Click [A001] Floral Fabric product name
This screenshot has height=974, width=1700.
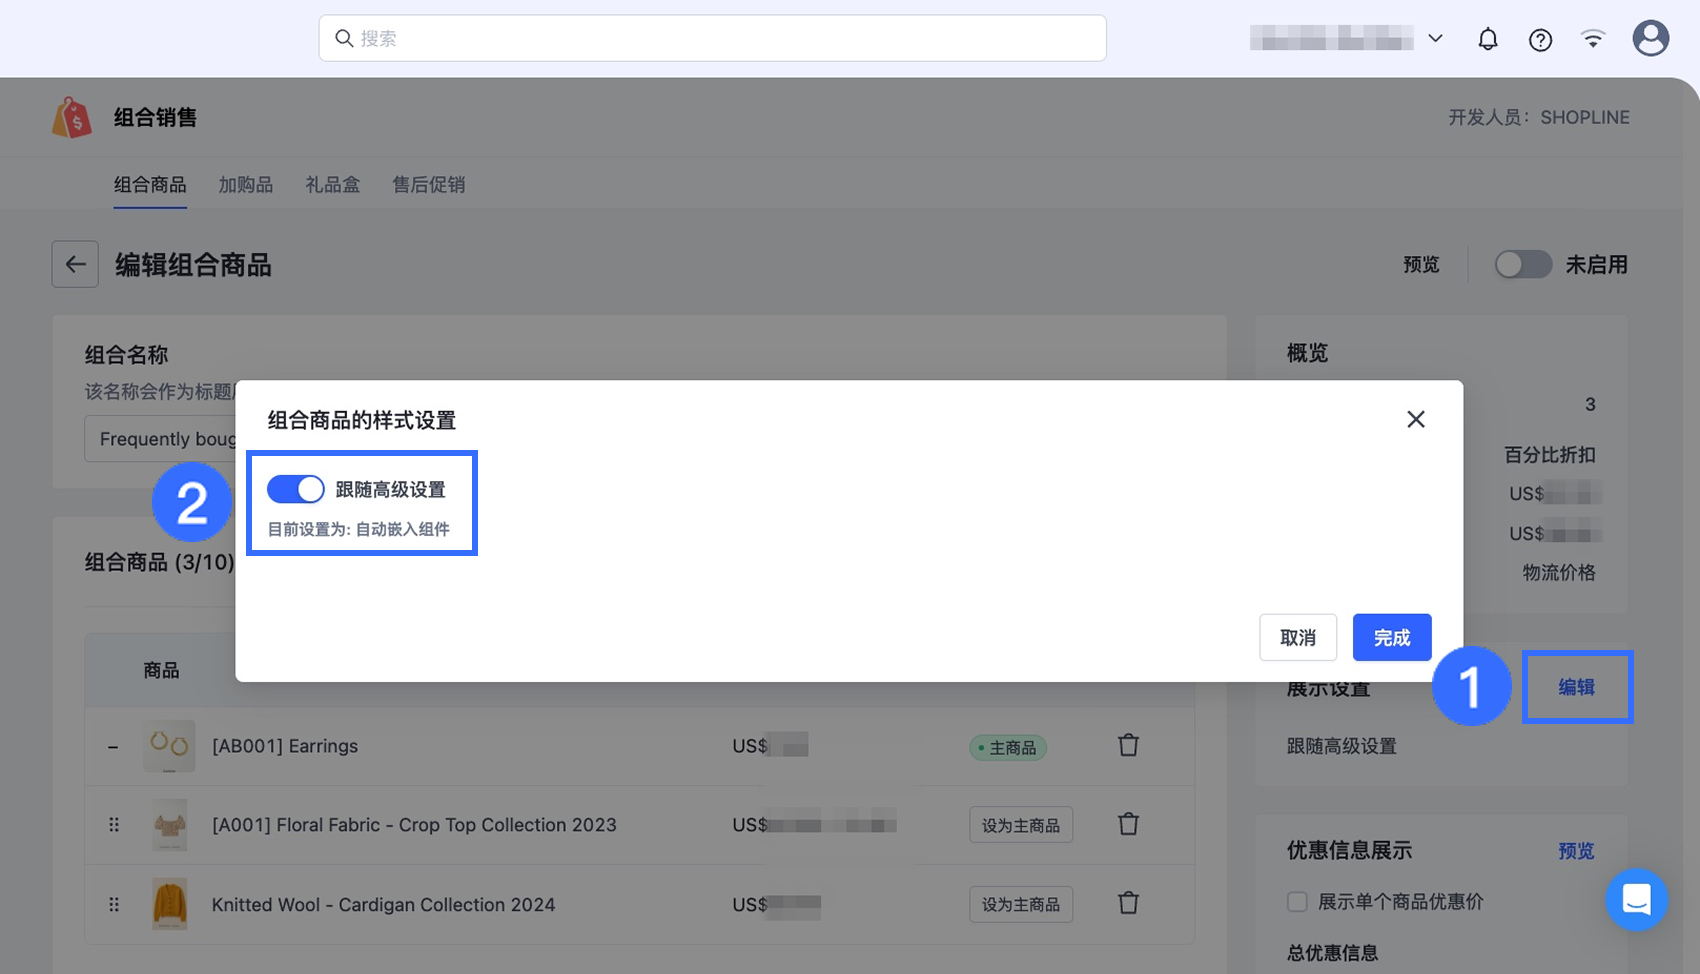pyautogui.click(x=414, y=825)
